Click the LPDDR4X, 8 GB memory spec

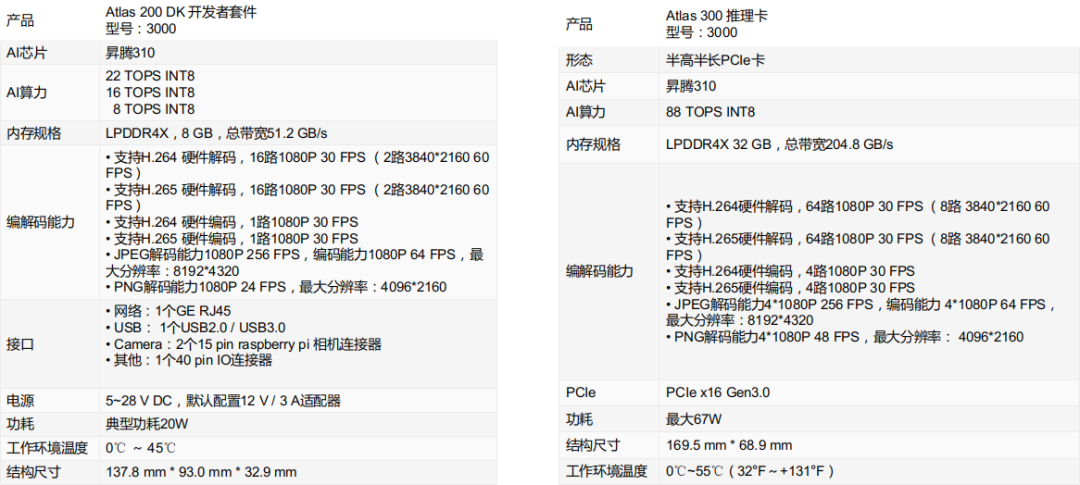(216, 133)
